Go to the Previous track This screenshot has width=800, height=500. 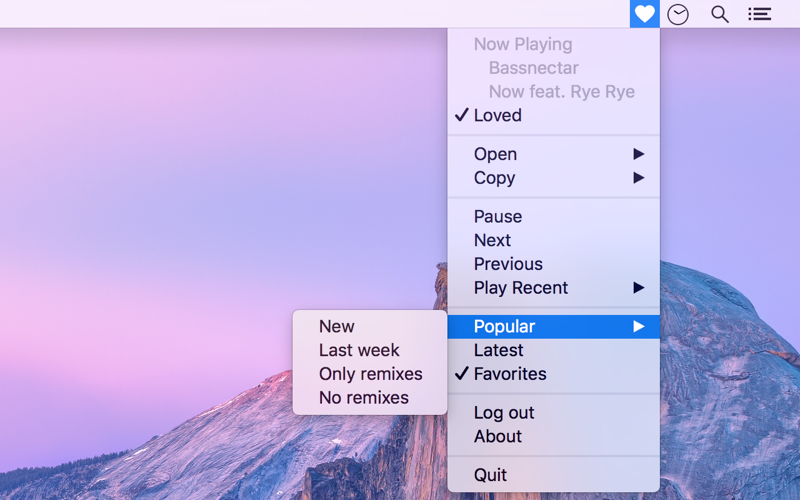[554, 264]
